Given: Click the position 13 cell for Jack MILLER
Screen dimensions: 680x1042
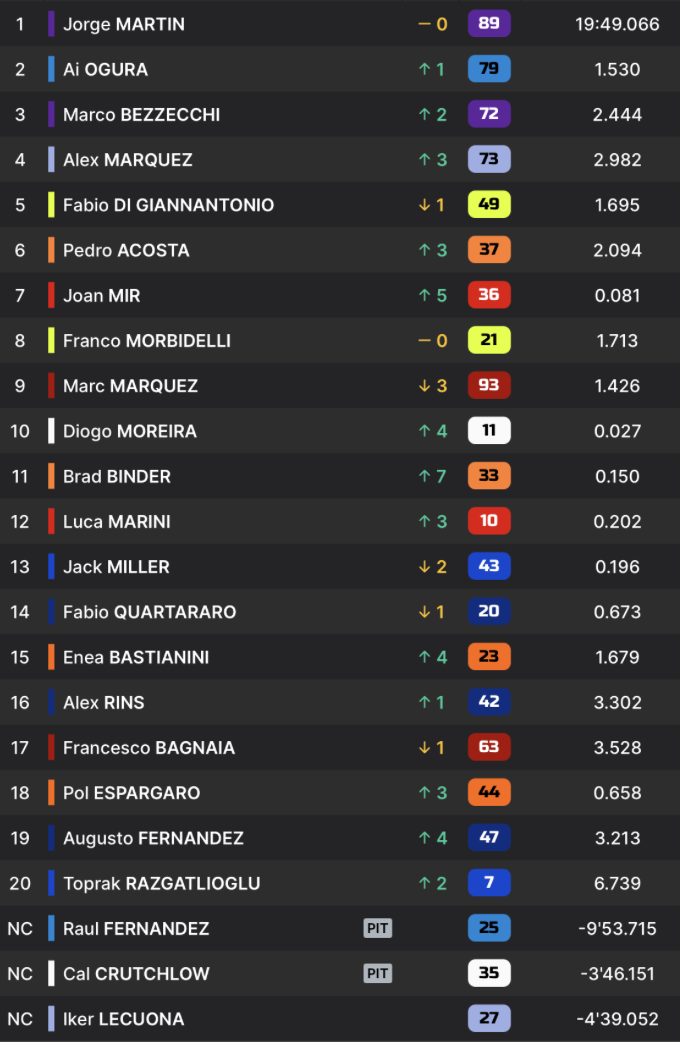Looking at the screenshot, I should tap(20, 566).
